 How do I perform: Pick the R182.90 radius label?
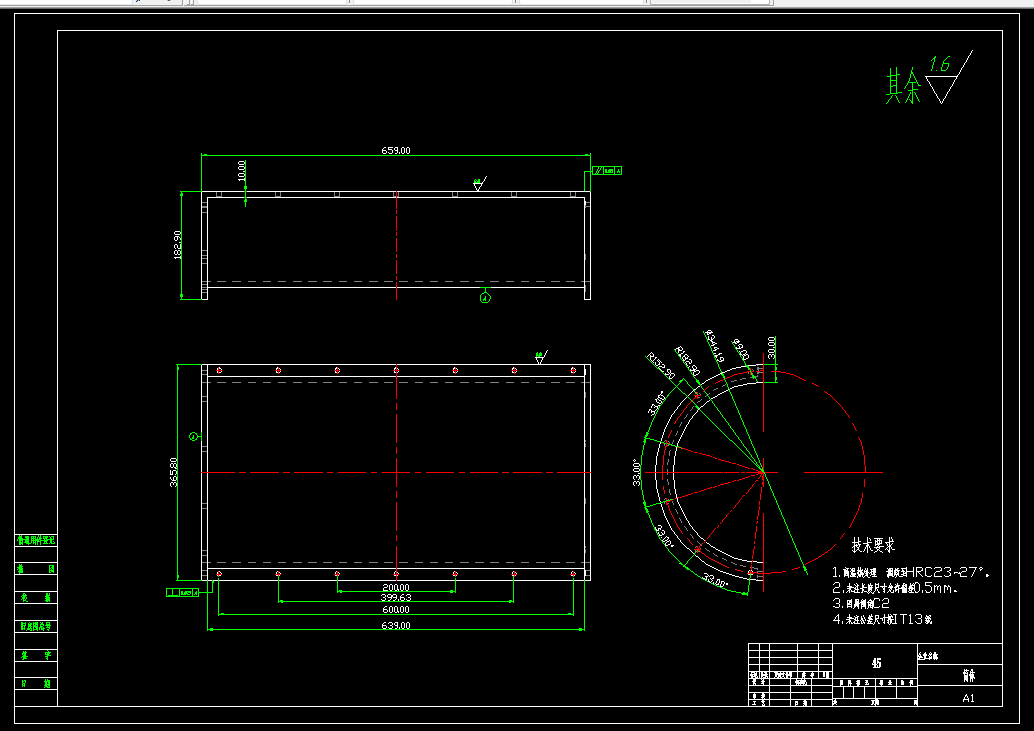pyautogui.click(x=687, y=361)
